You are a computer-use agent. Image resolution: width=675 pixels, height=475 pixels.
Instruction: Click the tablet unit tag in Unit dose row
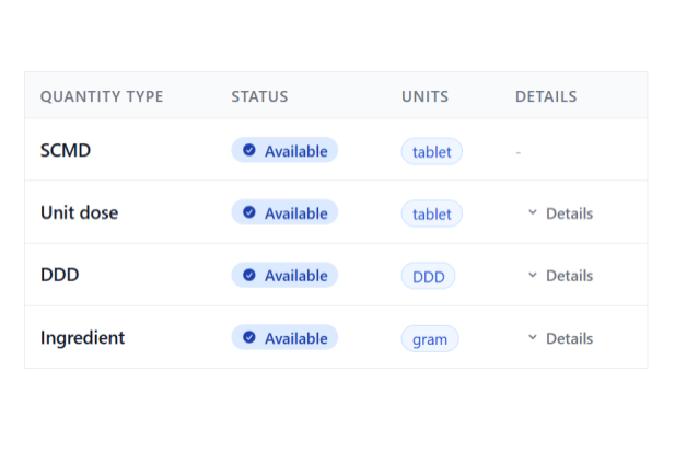432,214
